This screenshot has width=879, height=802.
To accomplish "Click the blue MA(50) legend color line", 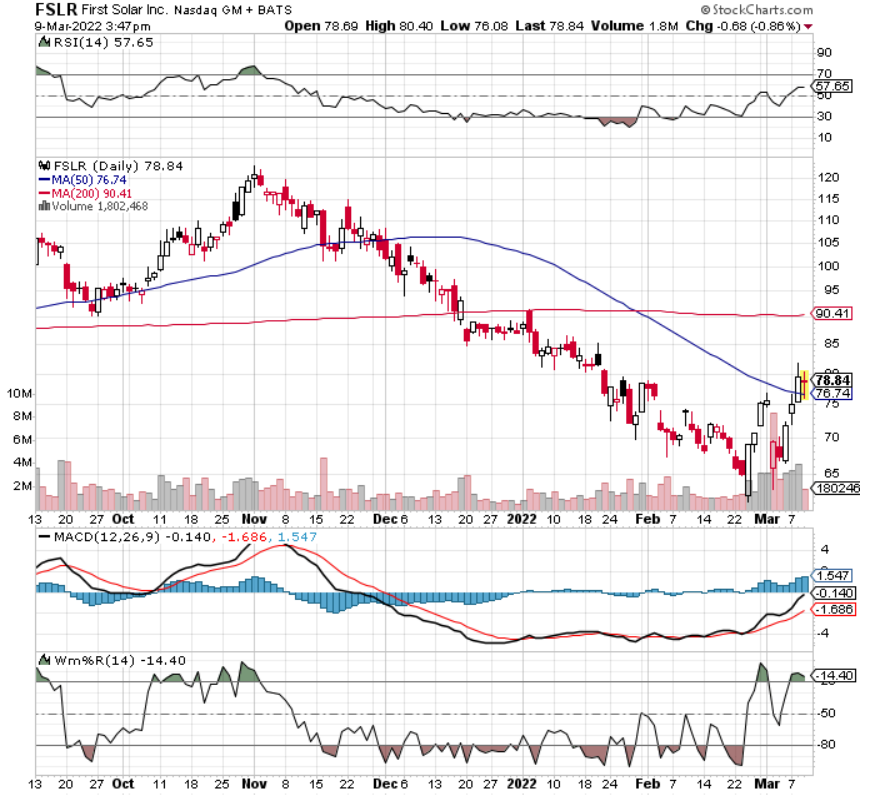I will (x=43, y=179).
